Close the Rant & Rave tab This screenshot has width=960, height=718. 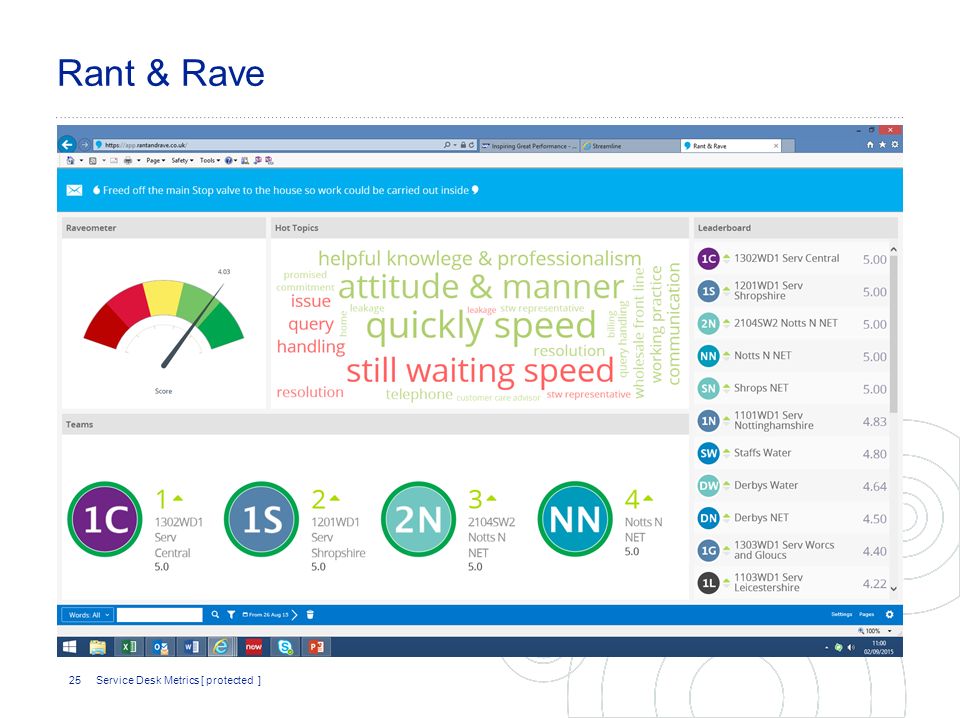click(x=776, y=146)
